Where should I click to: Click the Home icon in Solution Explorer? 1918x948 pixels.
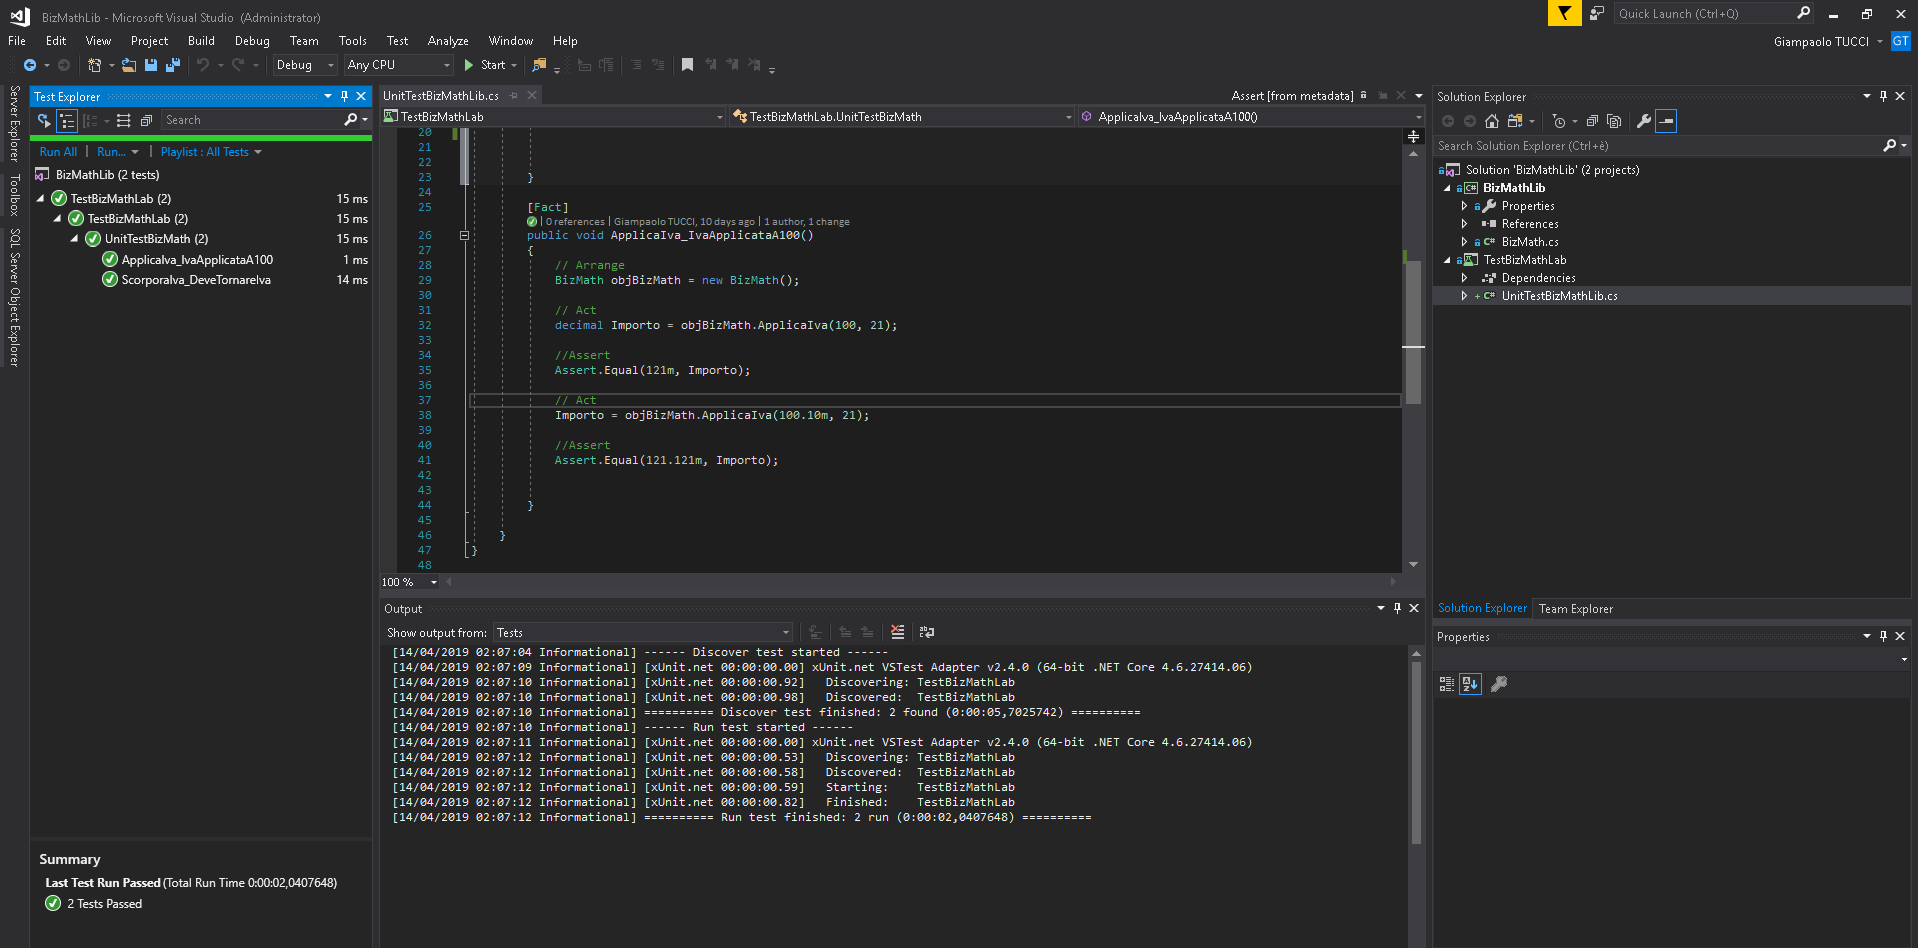click(x=1492, y=121)
